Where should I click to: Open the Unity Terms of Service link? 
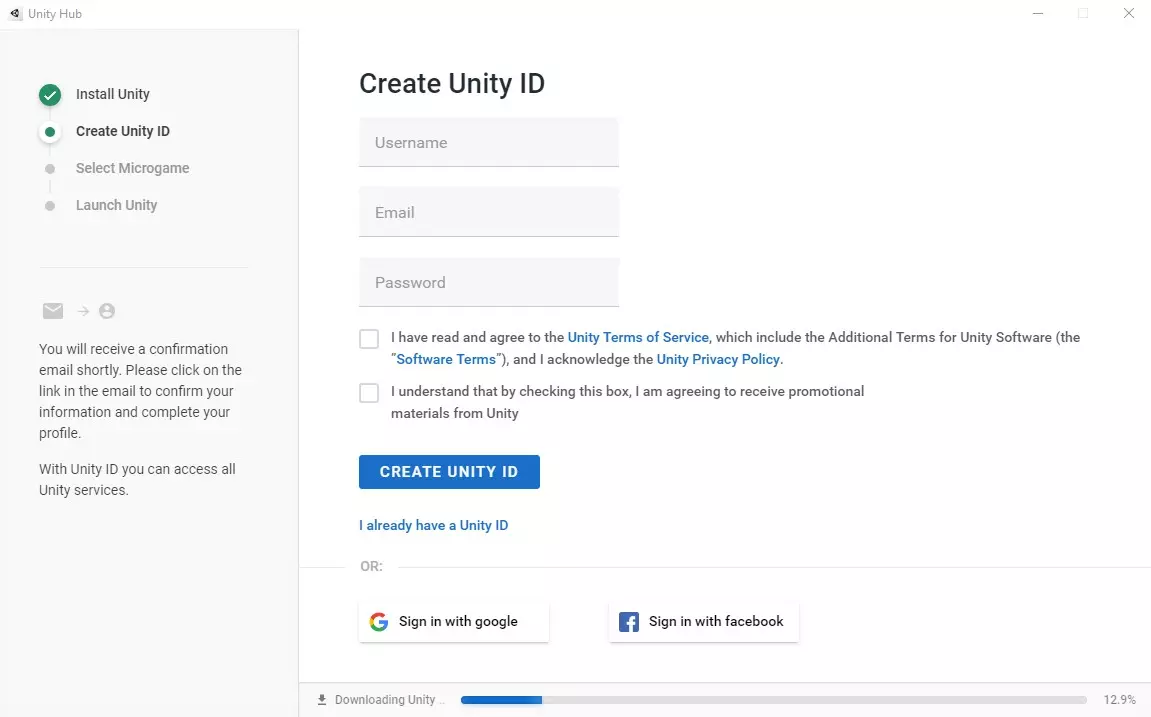[638, 338]
